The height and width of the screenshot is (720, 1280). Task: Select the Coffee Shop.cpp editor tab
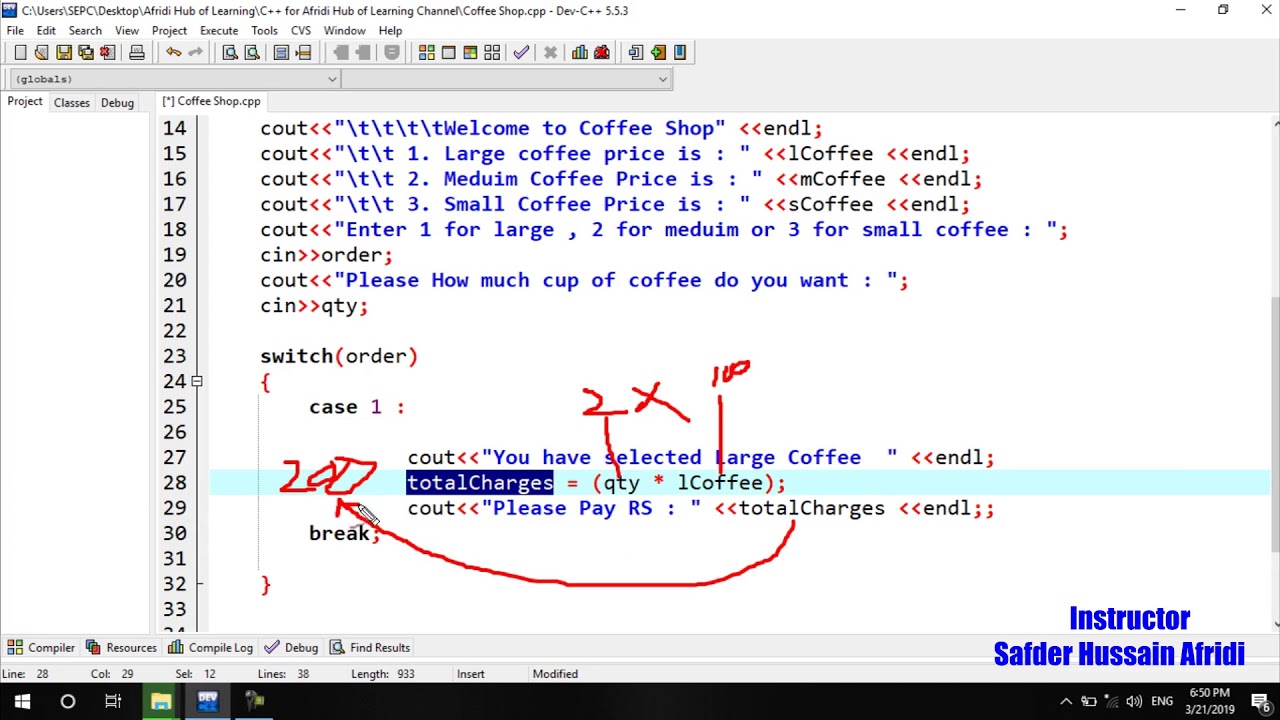click(x=211, y=101)
